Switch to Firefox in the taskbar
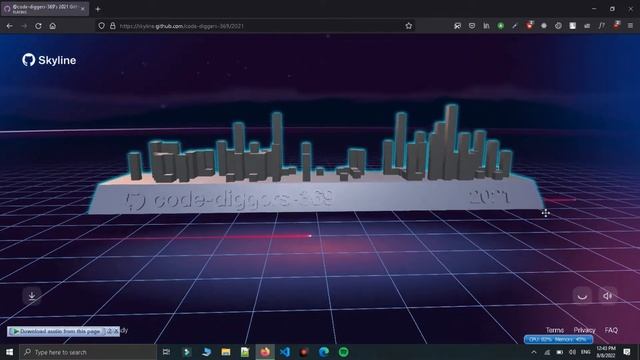640x360 pixels. [x=265, y=352]
